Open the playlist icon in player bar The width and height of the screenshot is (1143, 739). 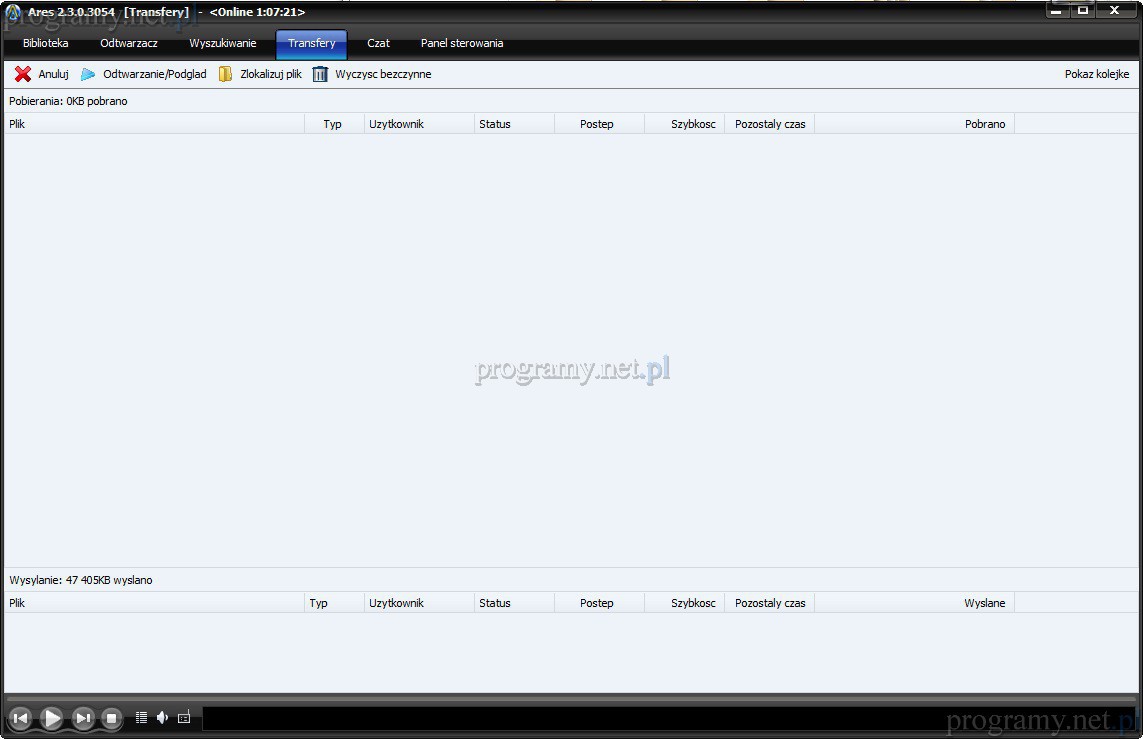[141, 718]
